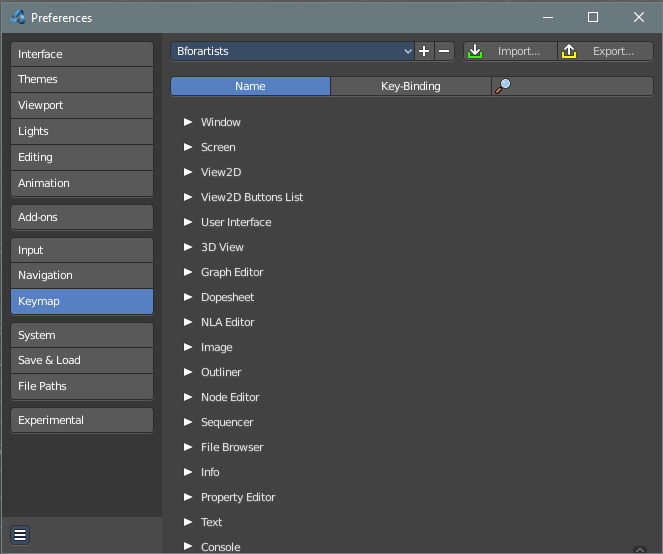The image size is (663, 554).
Task: Open the Save & Load preferences tab
Action: (82, 360)
